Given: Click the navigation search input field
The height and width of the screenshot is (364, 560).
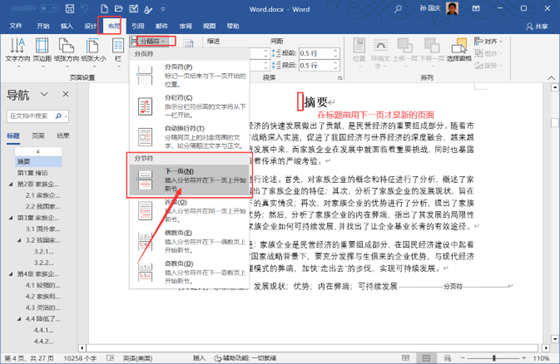Looking at the screenshot, I should point(31,116).
